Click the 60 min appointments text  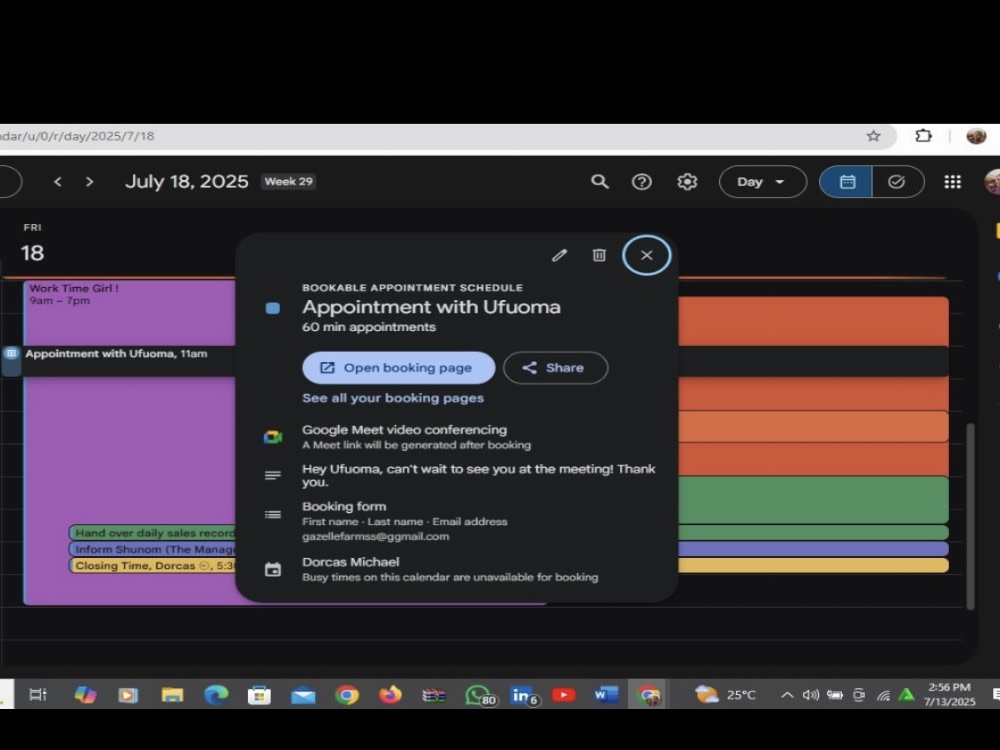coord(369,327)
